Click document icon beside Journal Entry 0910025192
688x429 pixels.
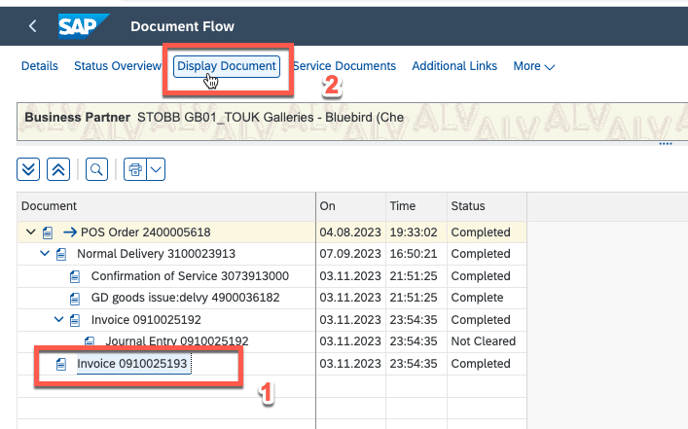click(x=90, y=342)
